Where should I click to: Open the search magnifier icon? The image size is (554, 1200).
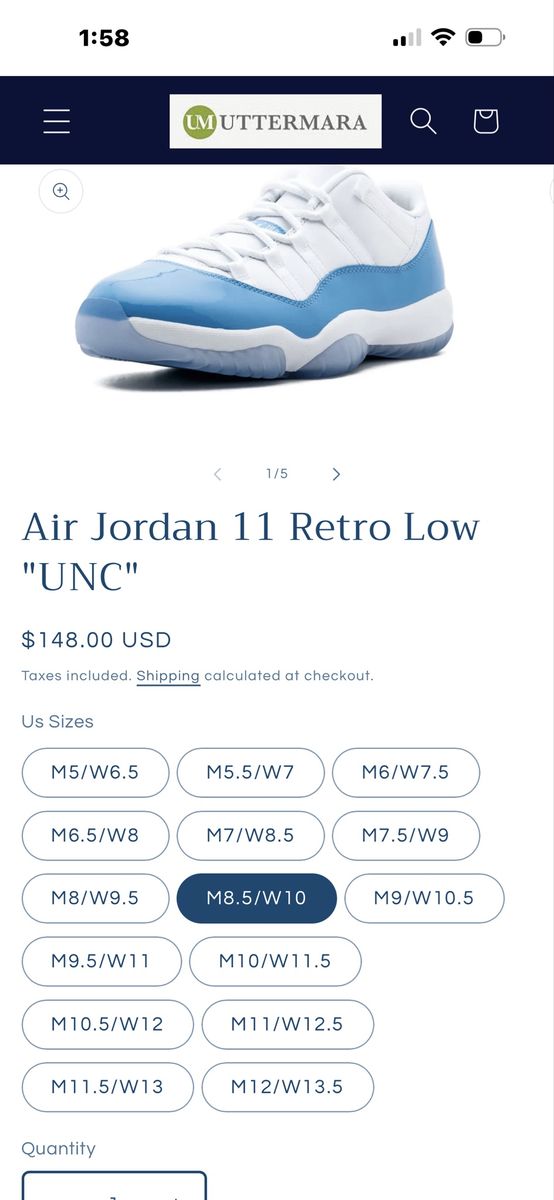[x=423, y=121]
